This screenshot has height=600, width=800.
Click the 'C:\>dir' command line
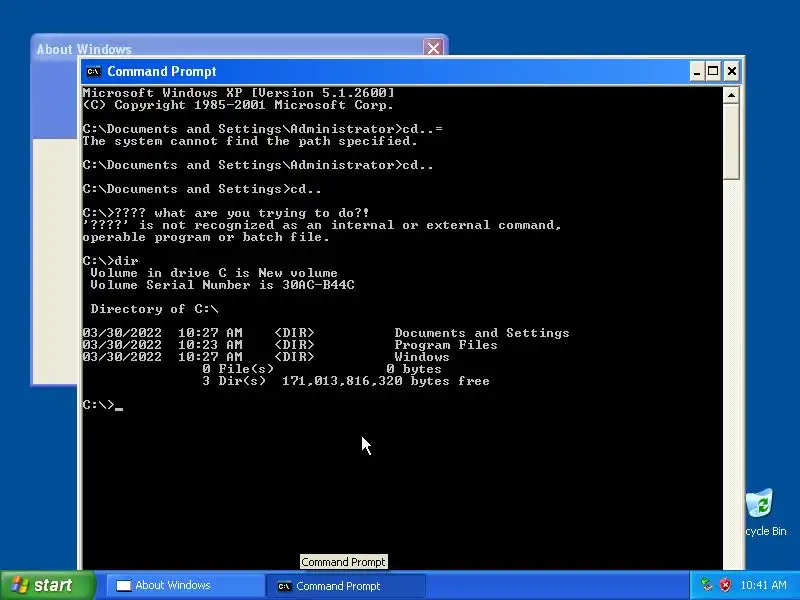click(x=110, y=261)
